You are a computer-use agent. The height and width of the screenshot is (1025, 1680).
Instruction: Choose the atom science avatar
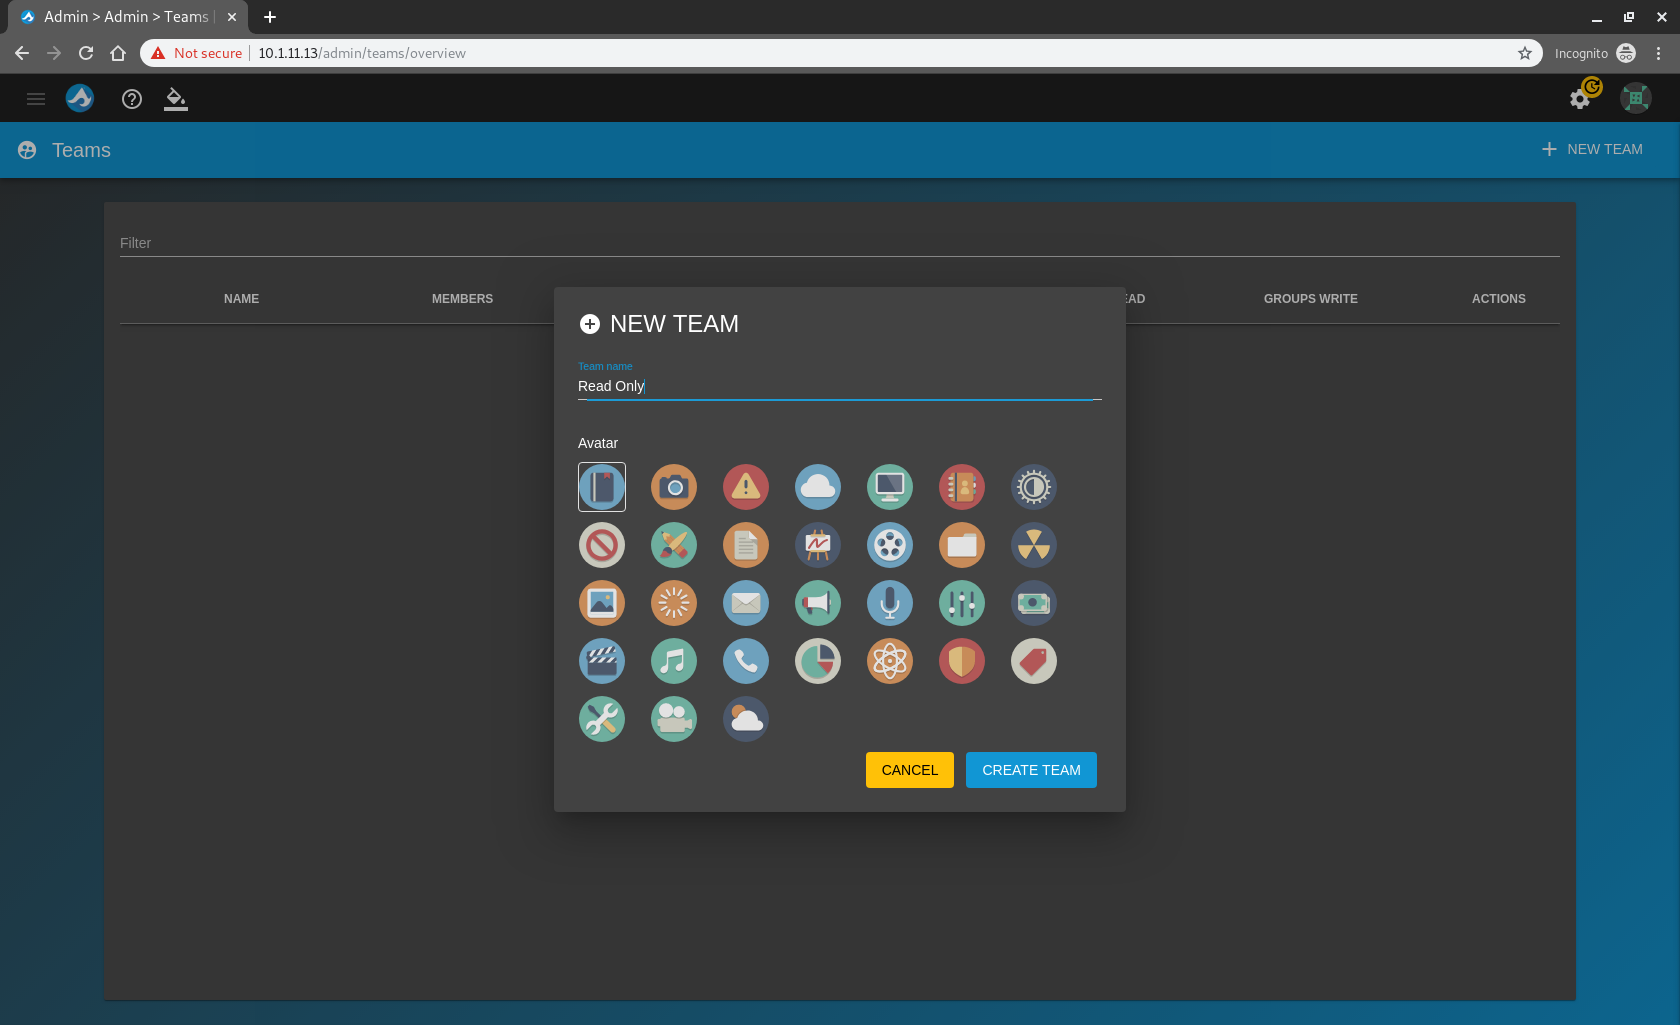[x=890, y=661]
